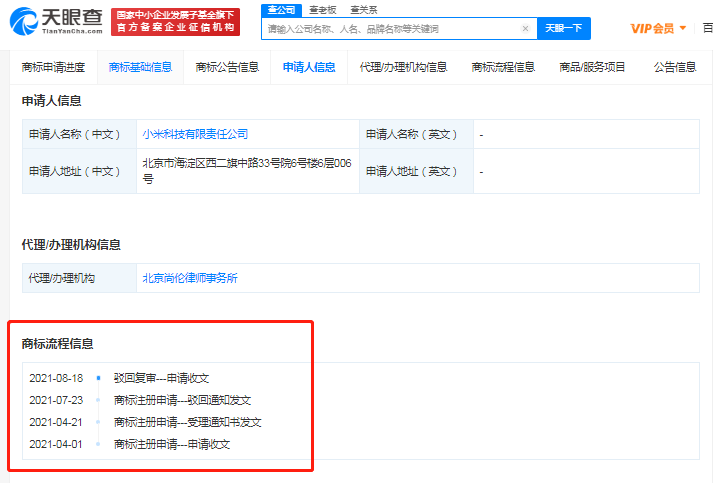Click the 代理/办理机构 label cell
This screenshot has width=713, height=483.
point(80,278)
